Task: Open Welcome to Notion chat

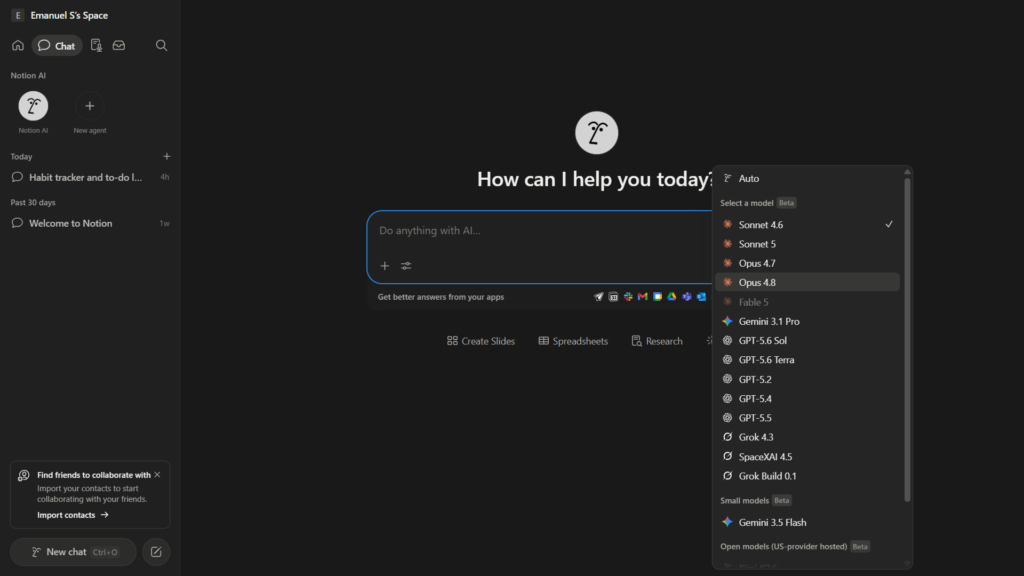Action: [90, 223]
